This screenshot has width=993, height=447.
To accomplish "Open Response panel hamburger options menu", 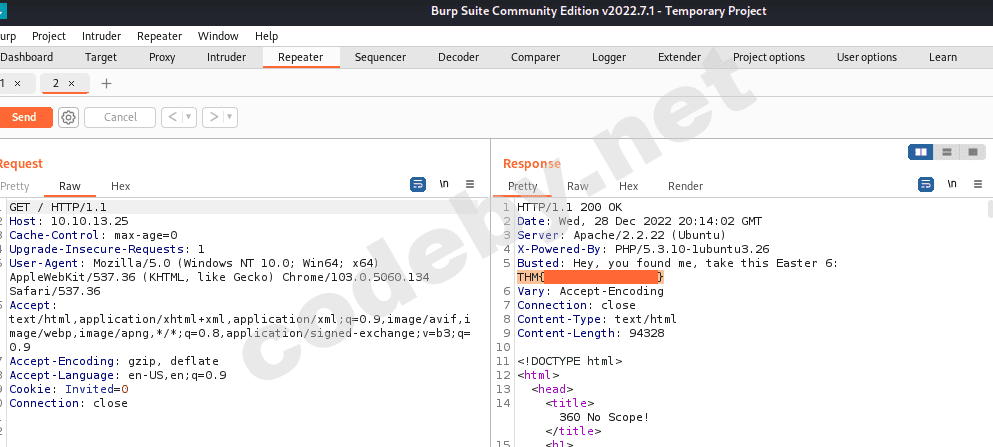I will (x=976, y=185).
